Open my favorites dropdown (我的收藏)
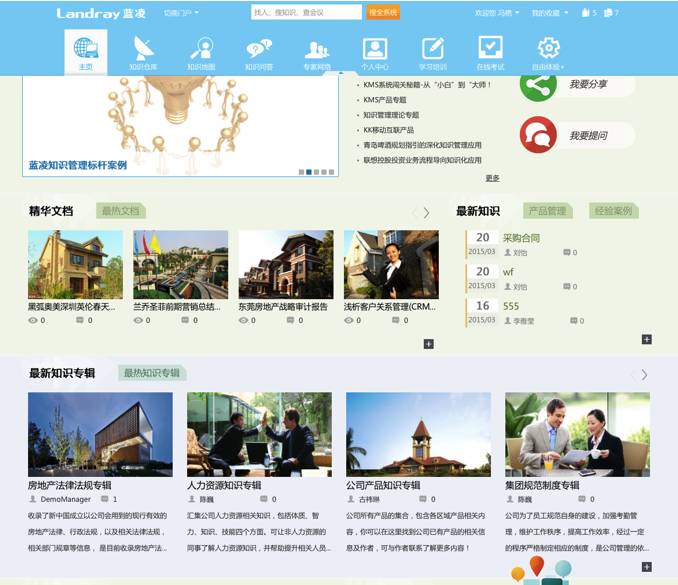This screenshot has height=585, width=678. (550, 13)
